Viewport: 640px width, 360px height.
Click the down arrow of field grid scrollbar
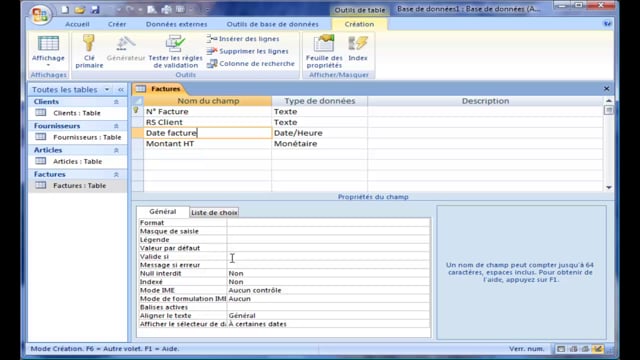pyautogui.click(x=609, y=187)
